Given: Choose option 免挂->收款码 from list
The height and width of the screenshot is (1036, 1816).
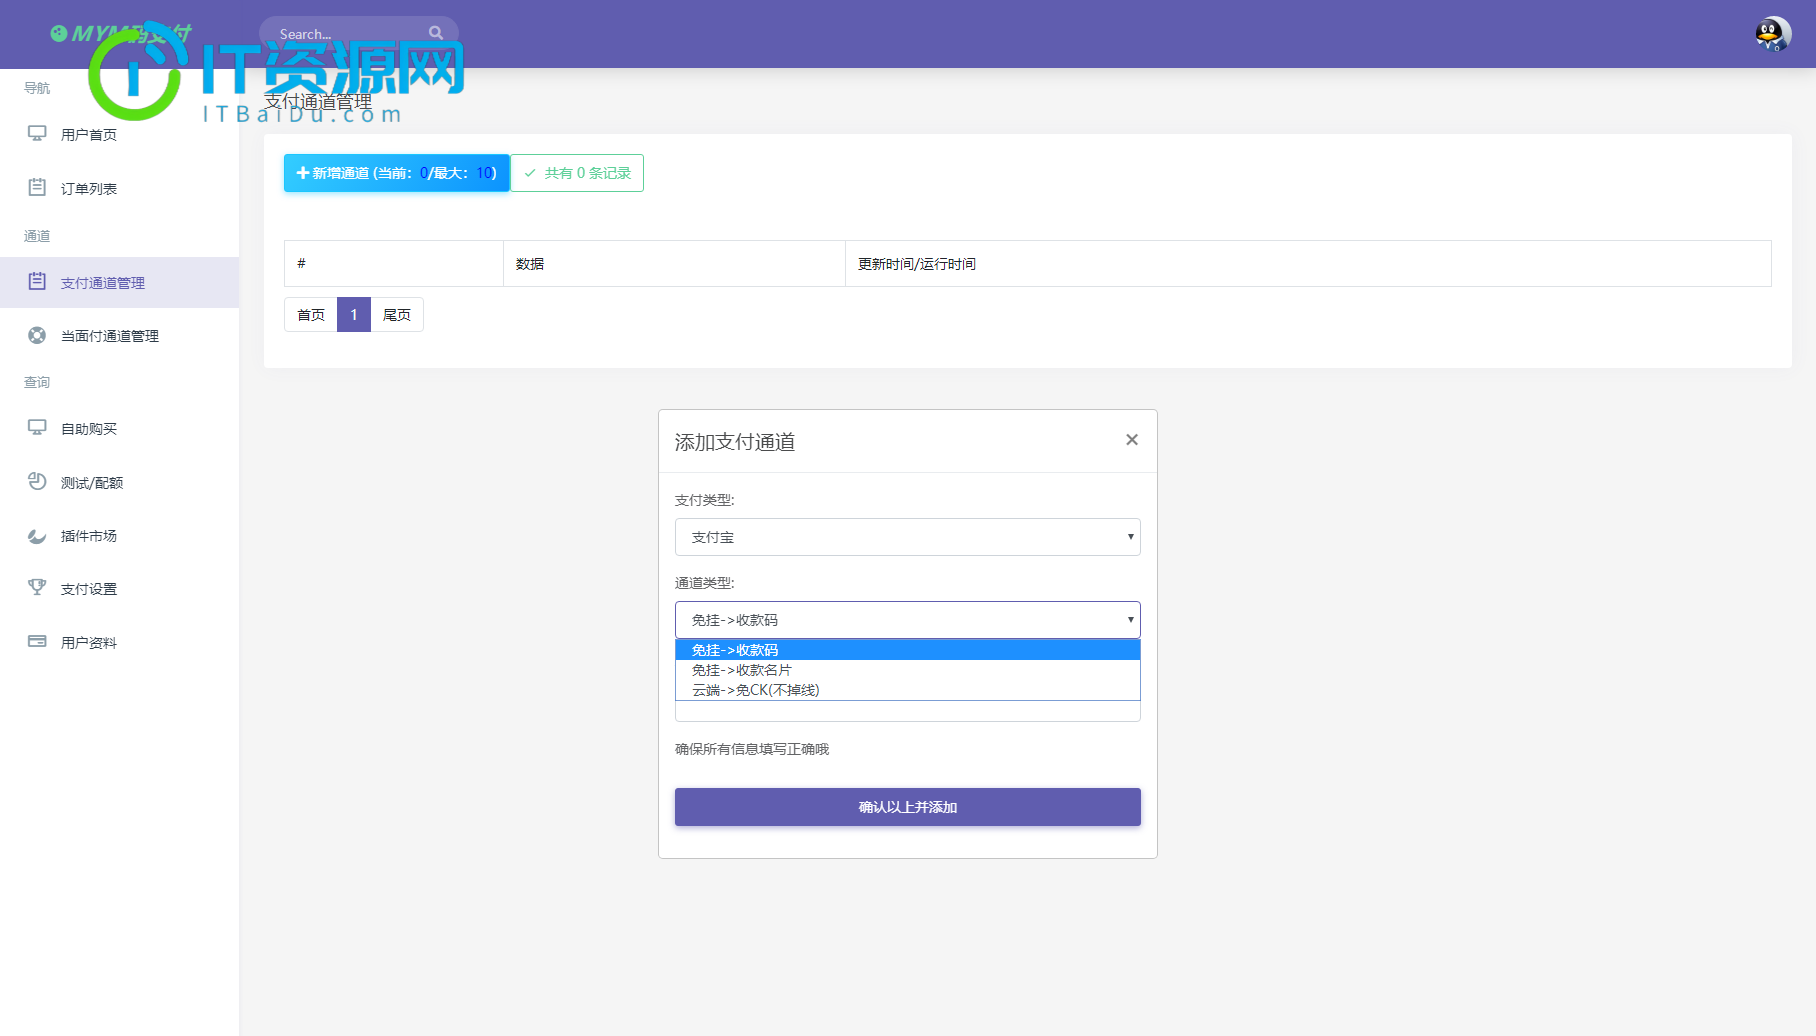Looking at the screenshot, I should pyautogui.click(x=908, y=650).
